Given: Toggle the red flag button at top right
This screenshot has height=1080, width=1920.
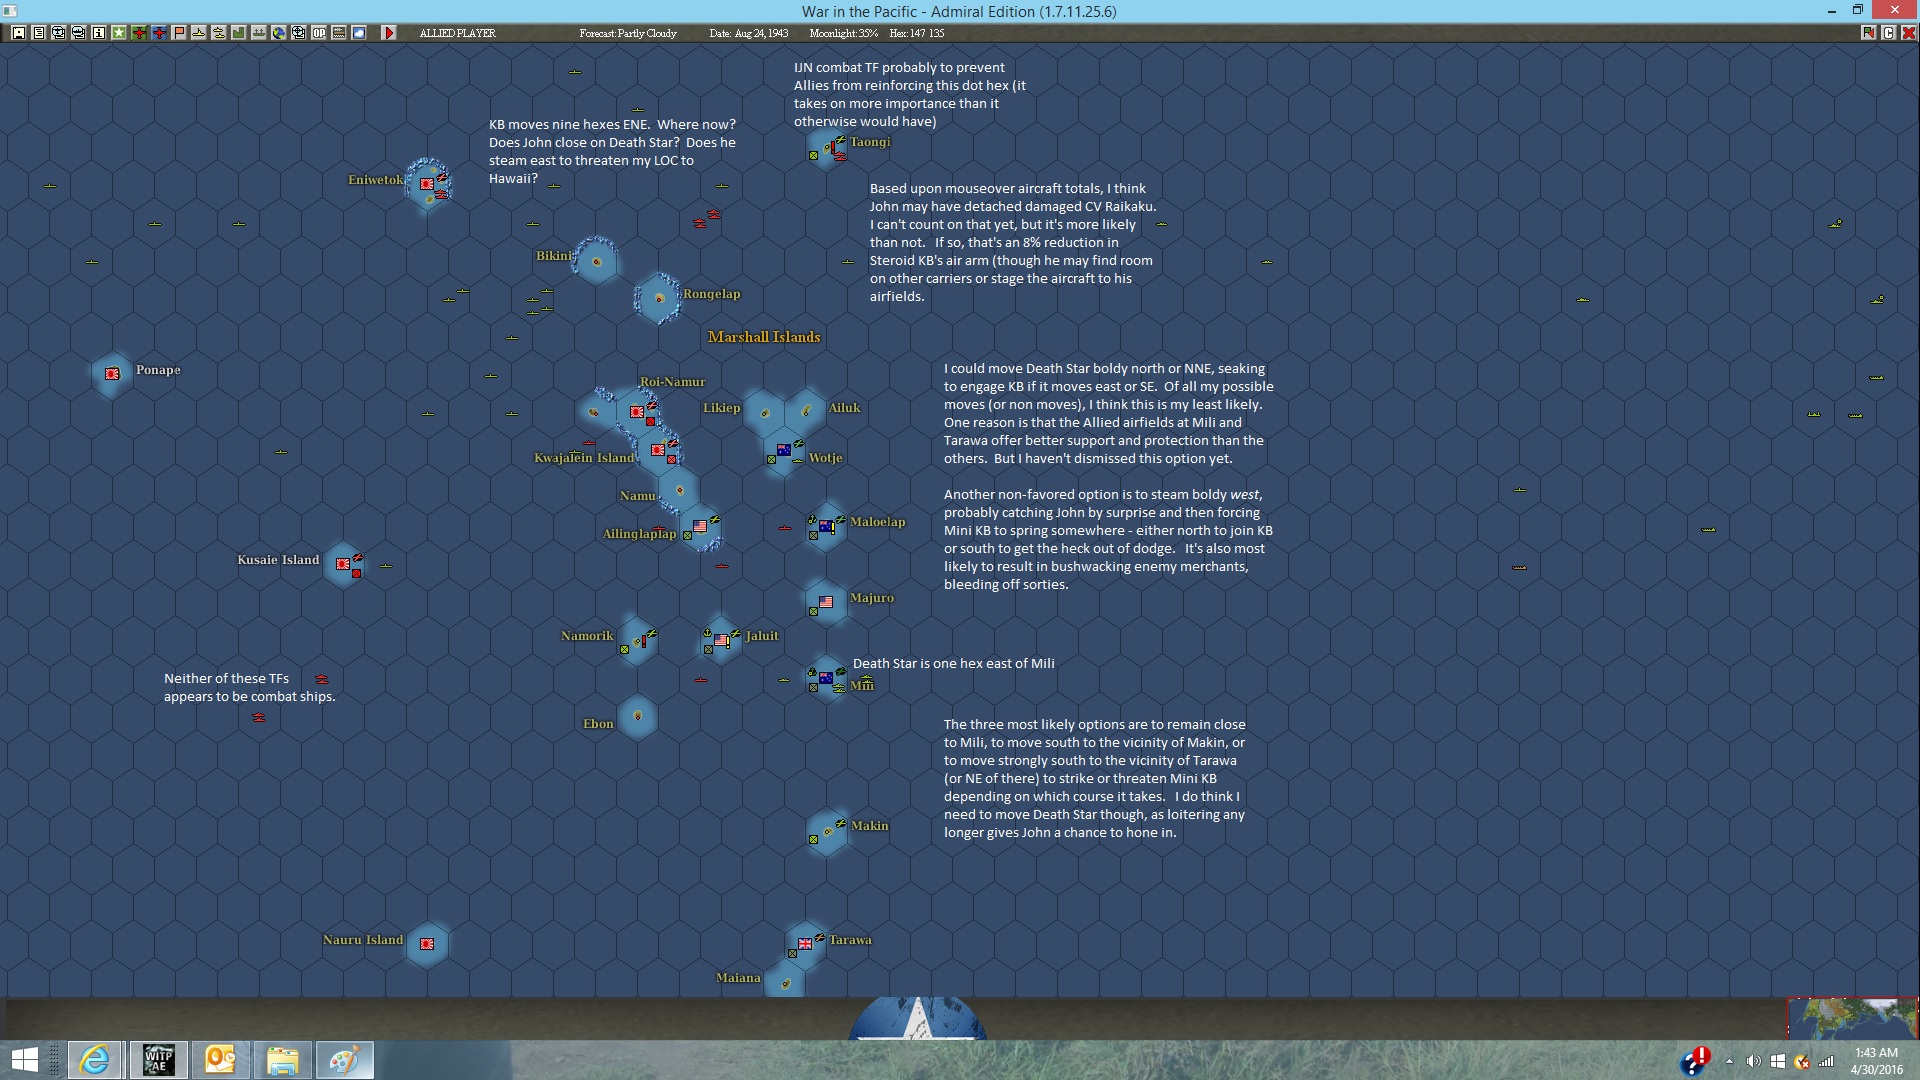Looking at the screenshot, I should (x=1868, y=33).
